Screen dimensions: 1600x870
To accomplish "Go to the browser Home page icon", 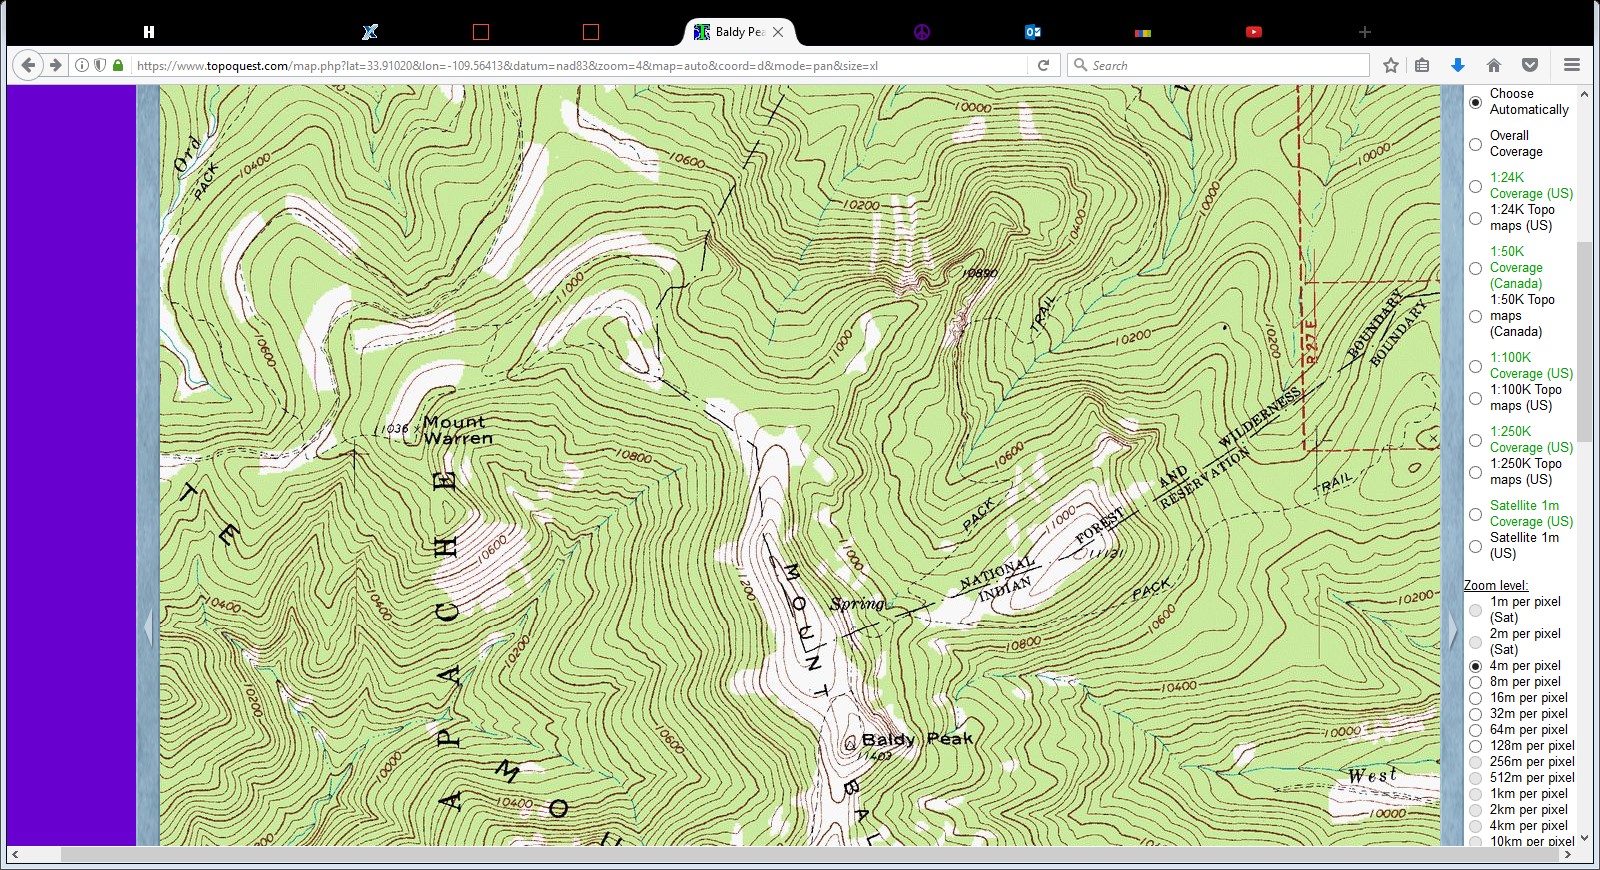I will pyautogui.click(x=1493, y=65).
